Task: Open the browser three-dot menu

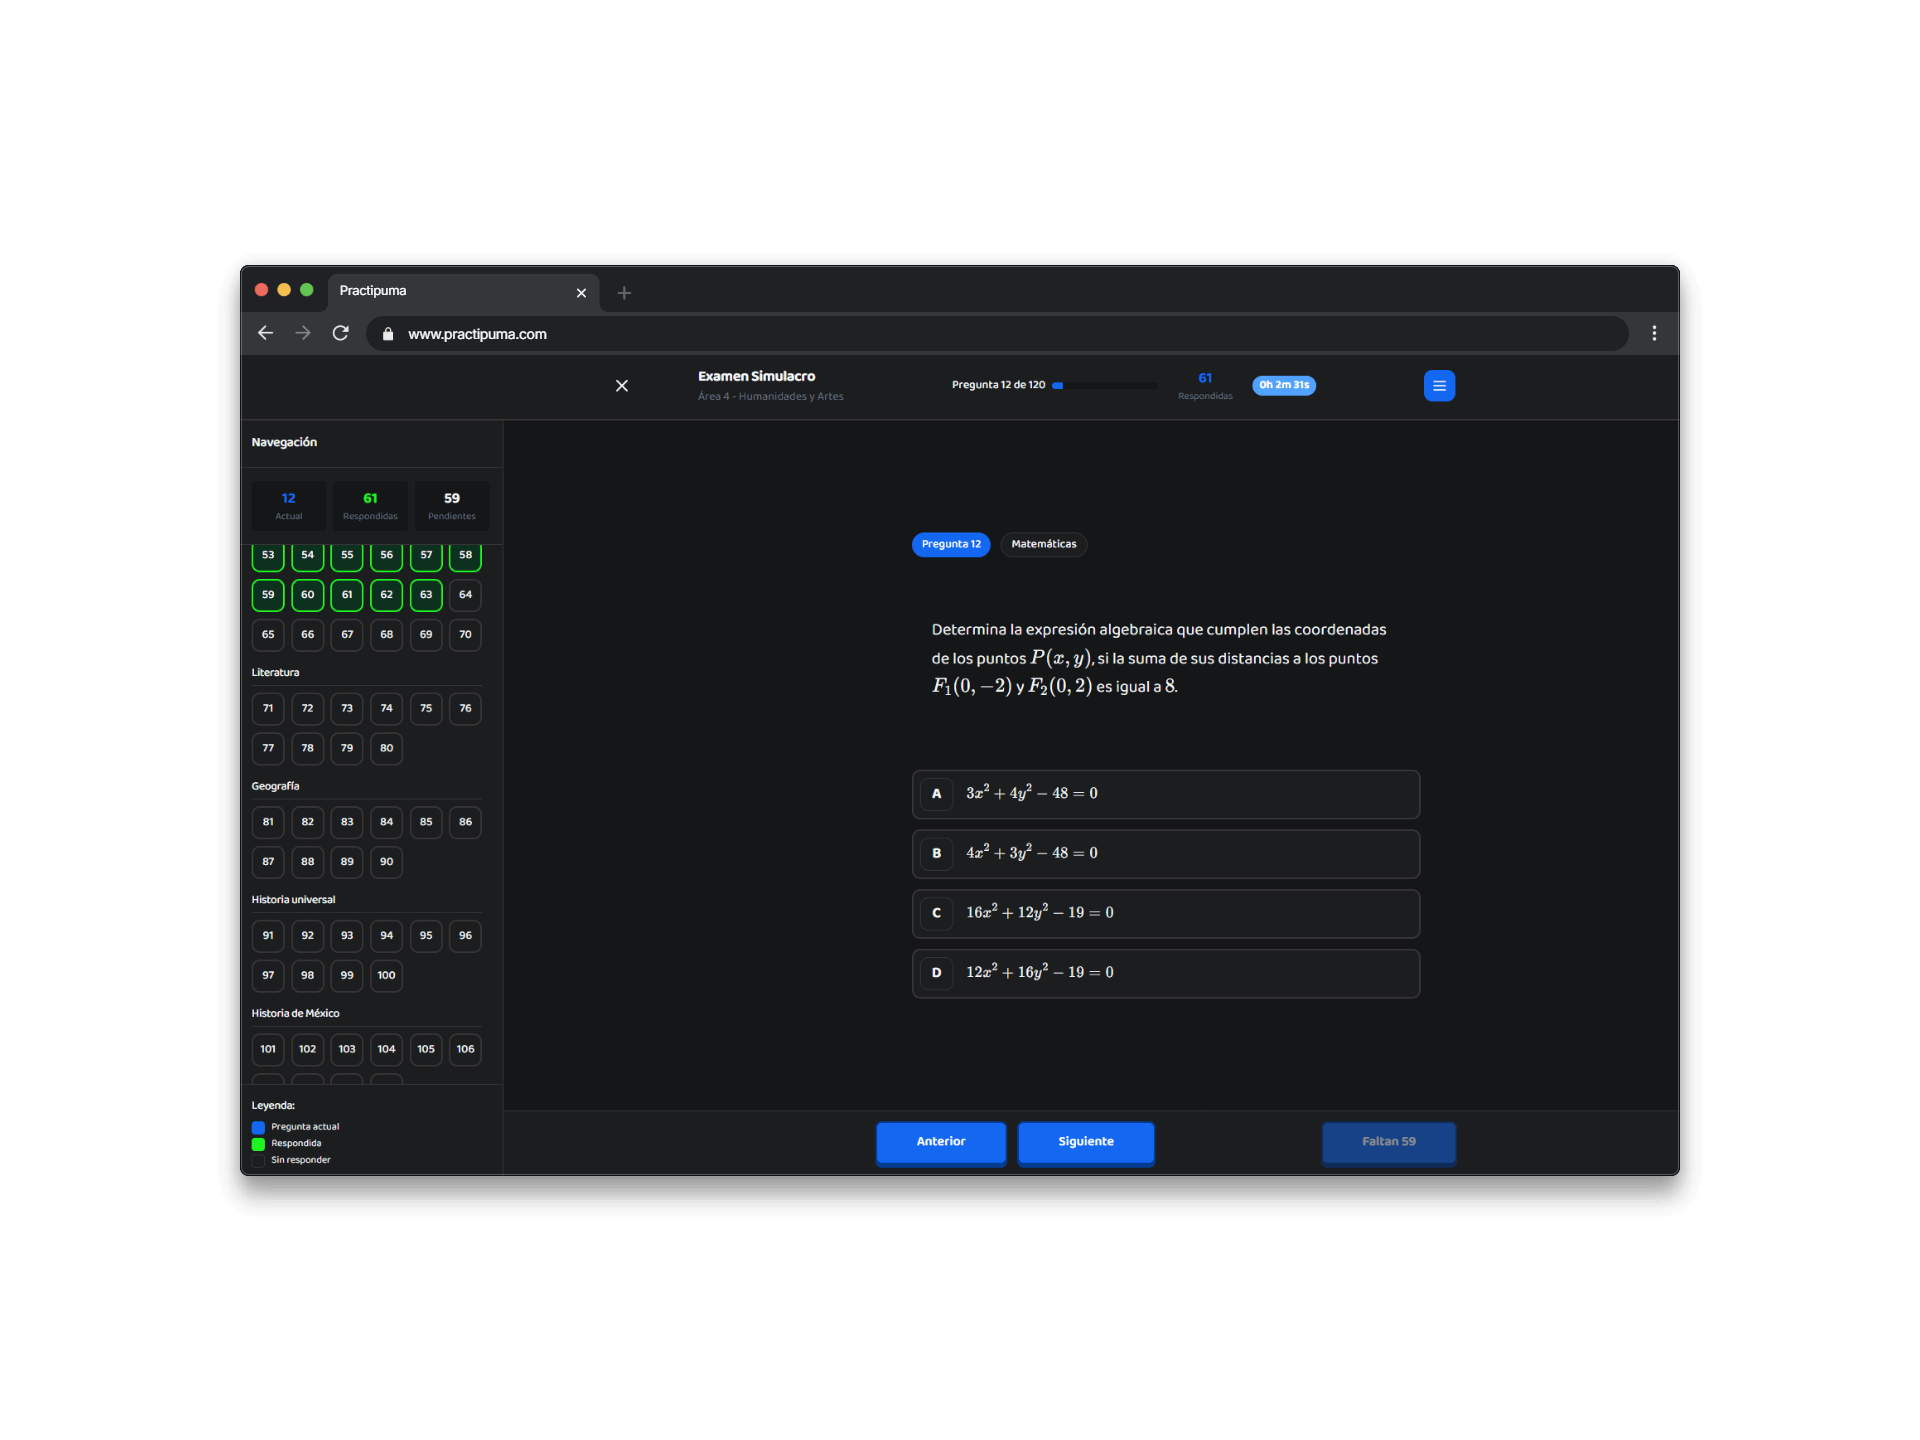Action: tap(1654, 333)
